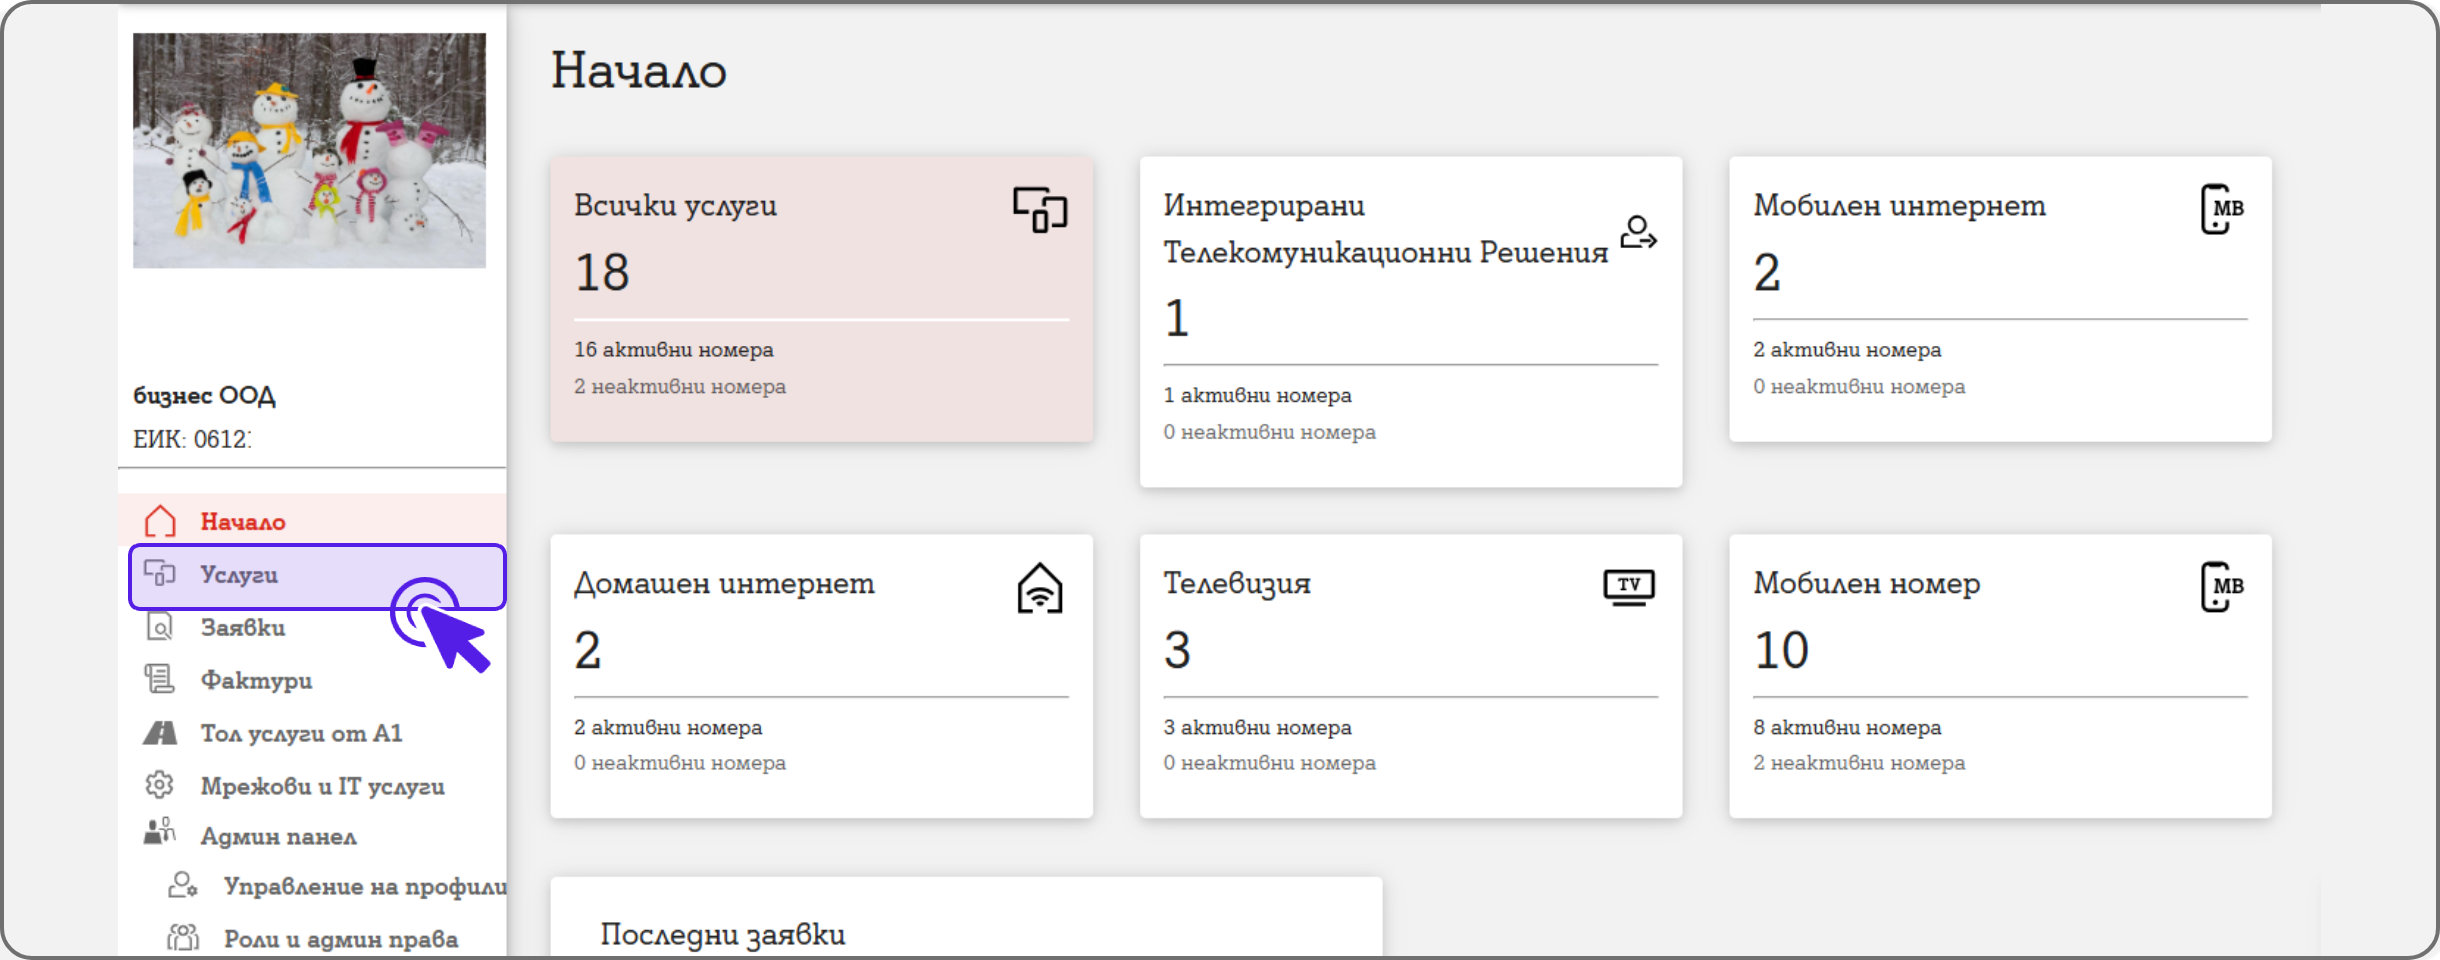
Task: Open the Всички услуги card title
Action: point(675,205)
